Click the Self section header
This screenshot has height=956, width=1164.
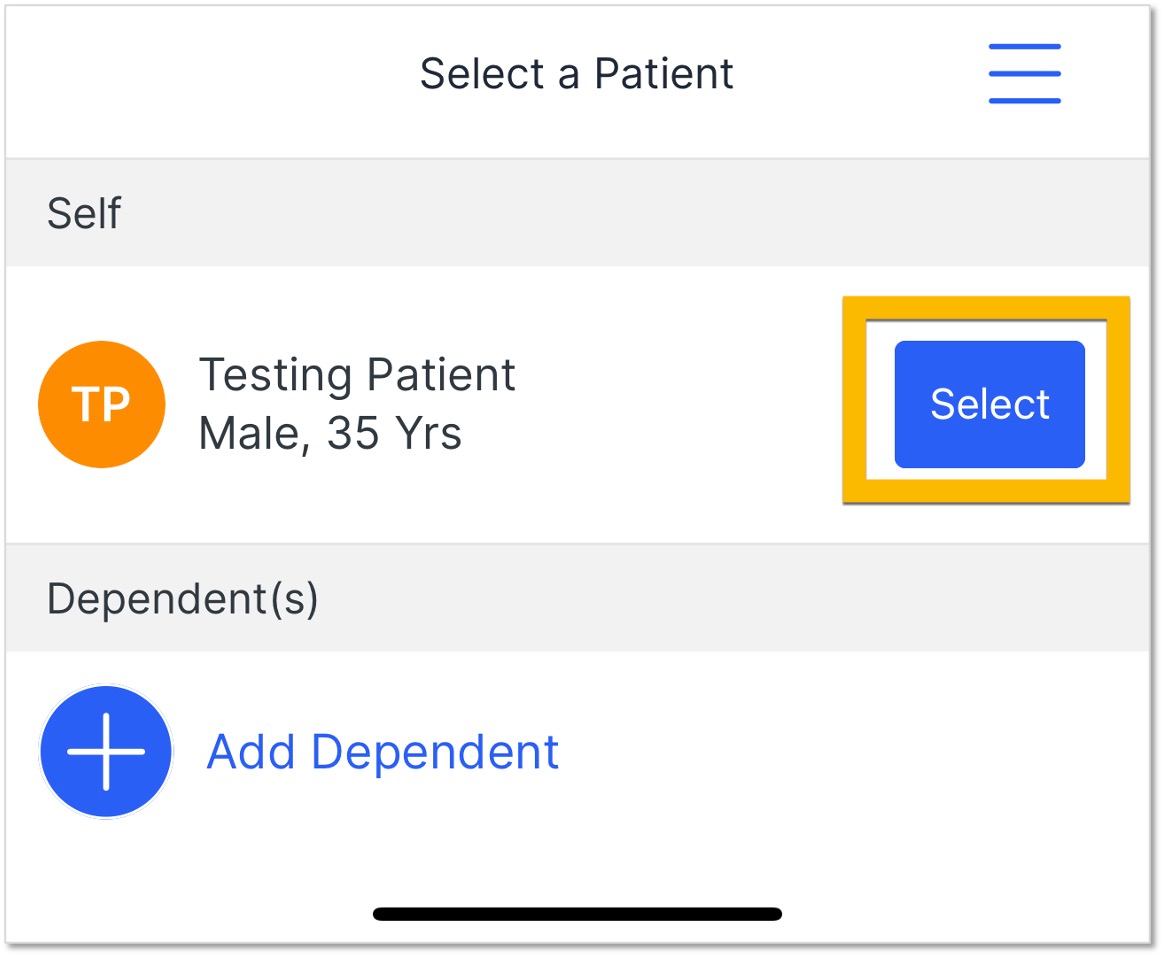pyautogui.click(x=84, y=212)
